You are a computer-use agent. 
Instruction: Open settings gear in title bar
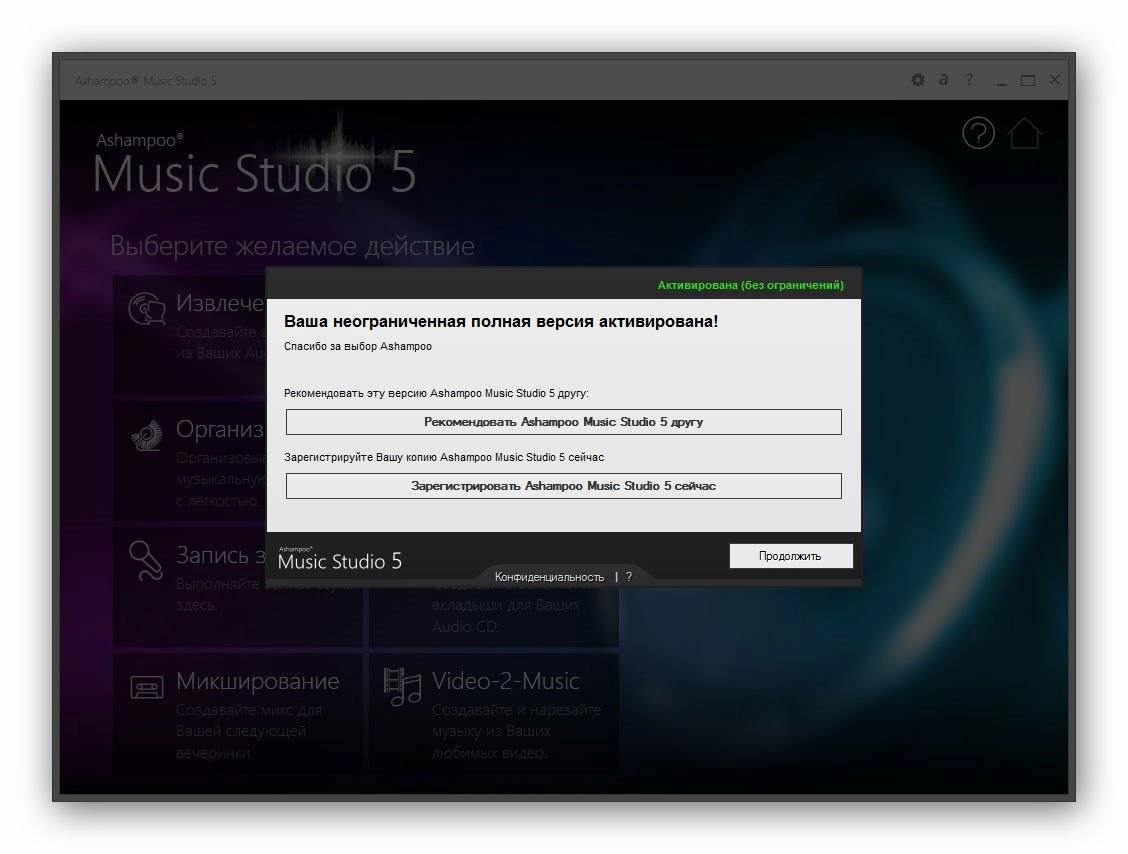918,80
